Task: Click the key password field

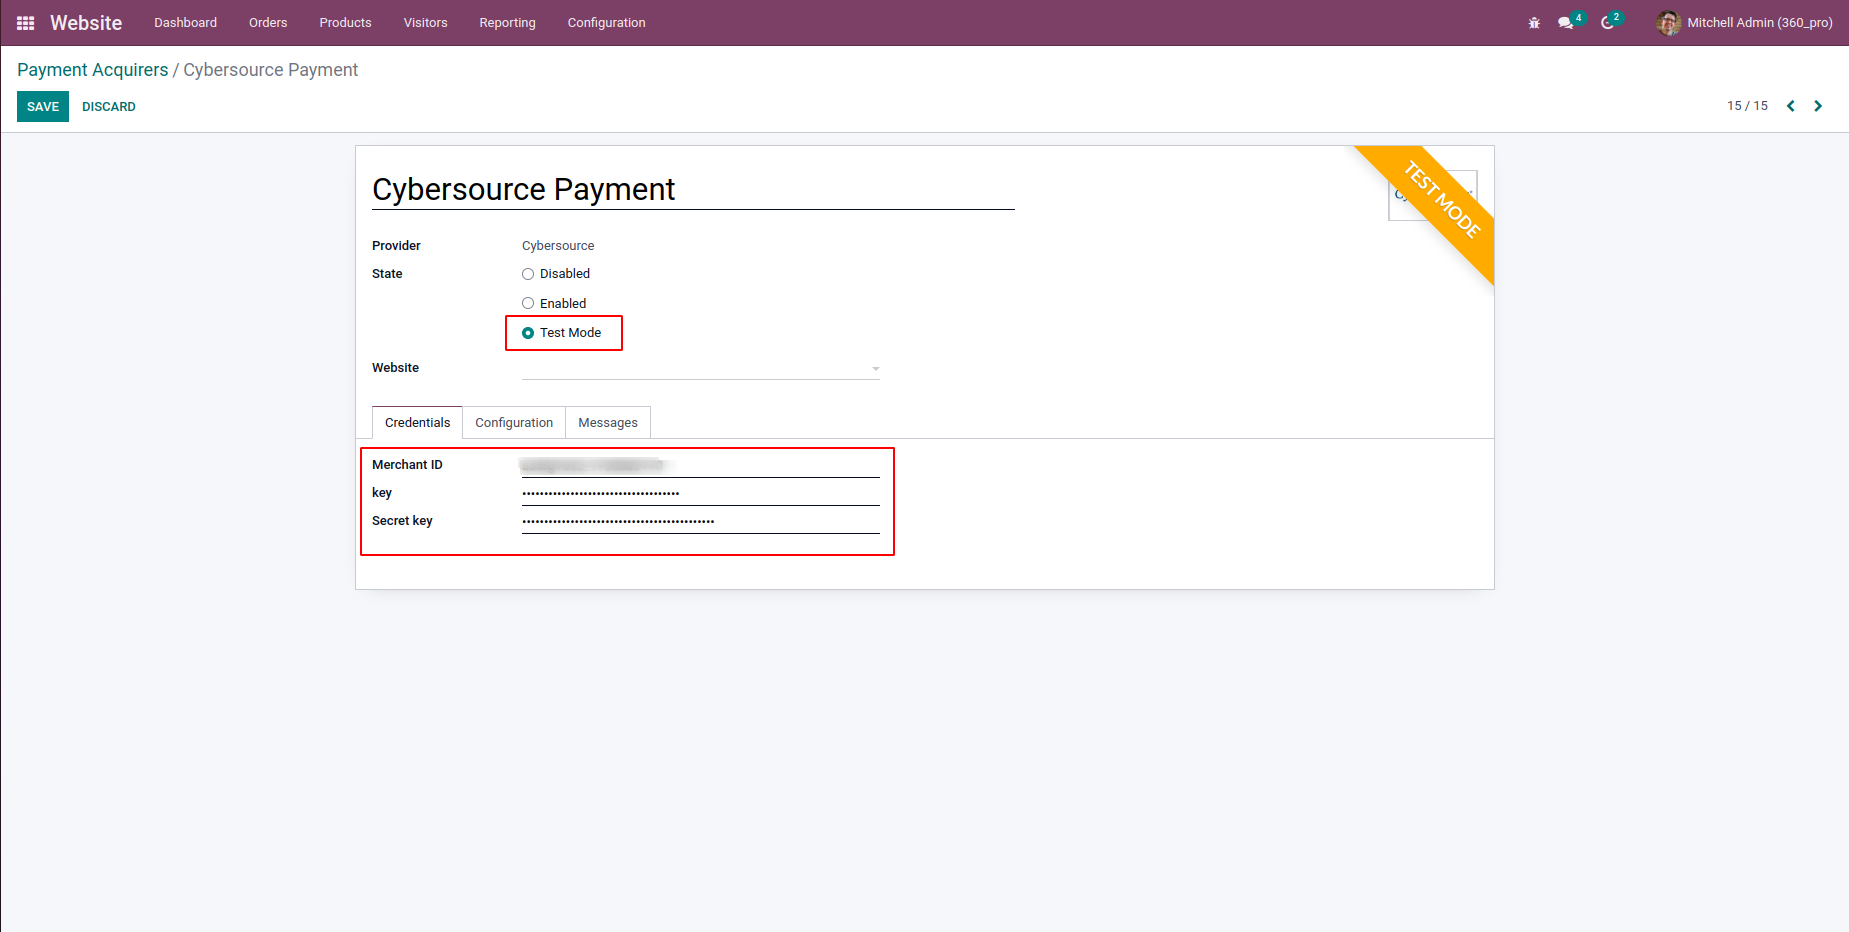Action: 701,493
